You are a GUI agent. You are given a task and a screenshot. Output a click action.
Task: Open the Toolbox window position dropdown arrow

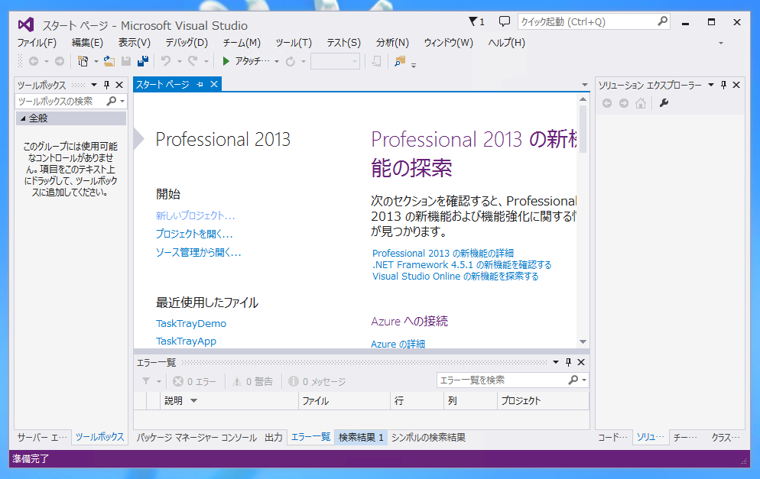[94, 85]
